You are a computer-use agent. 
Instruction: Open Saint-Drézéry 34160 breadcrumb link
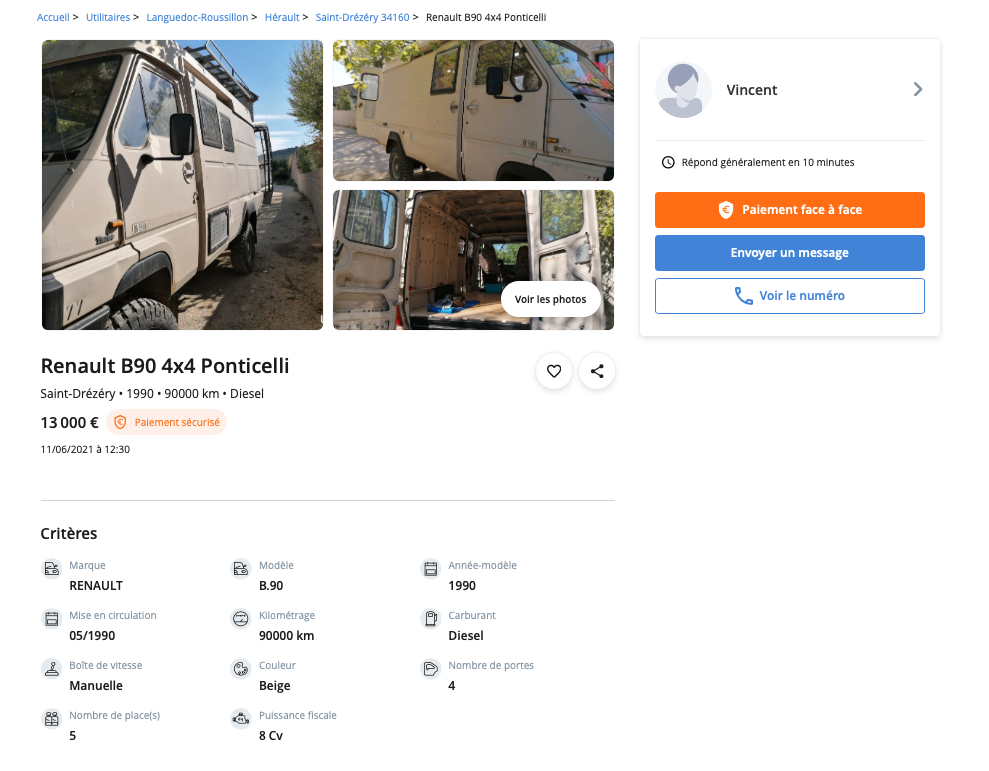362,18
